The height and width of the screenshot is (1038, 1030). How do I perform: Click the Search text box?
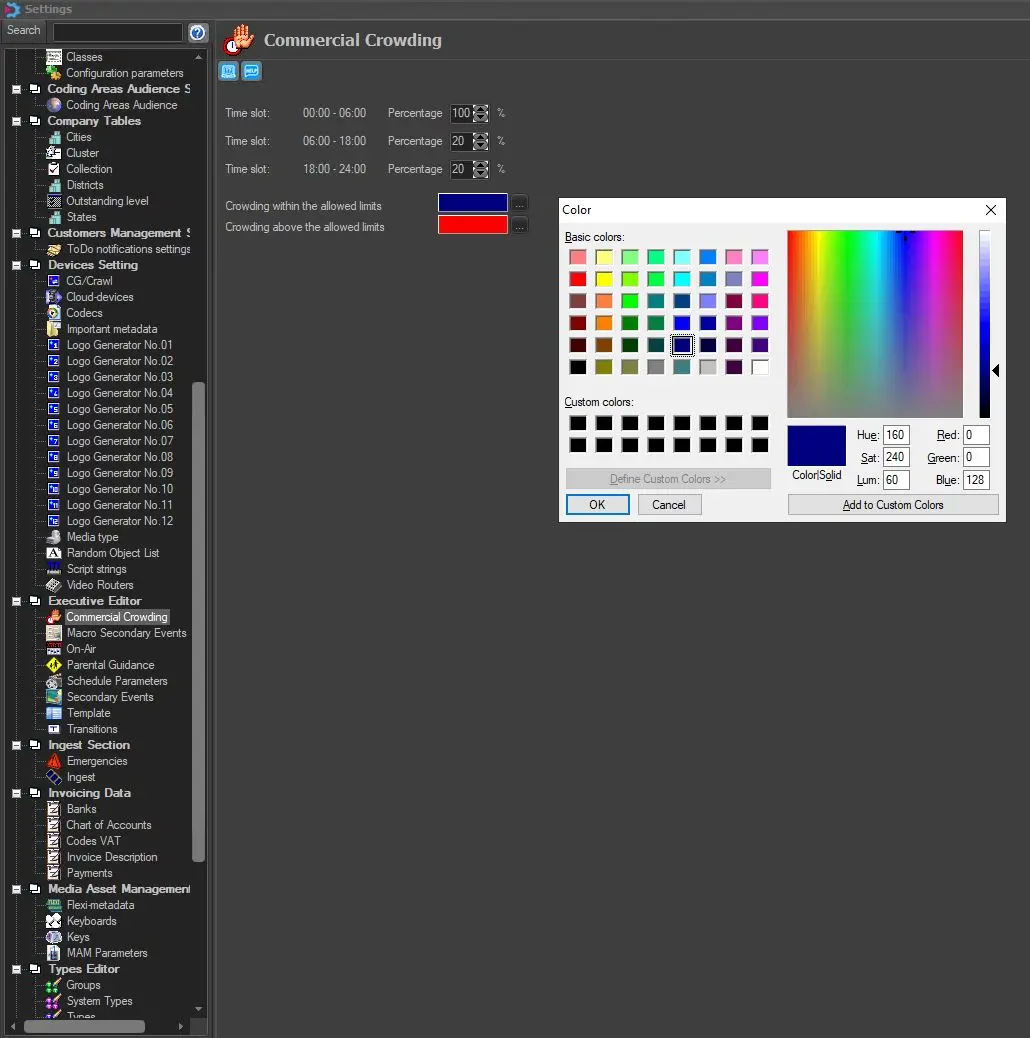pyautogui.click(x=117, y=32)
